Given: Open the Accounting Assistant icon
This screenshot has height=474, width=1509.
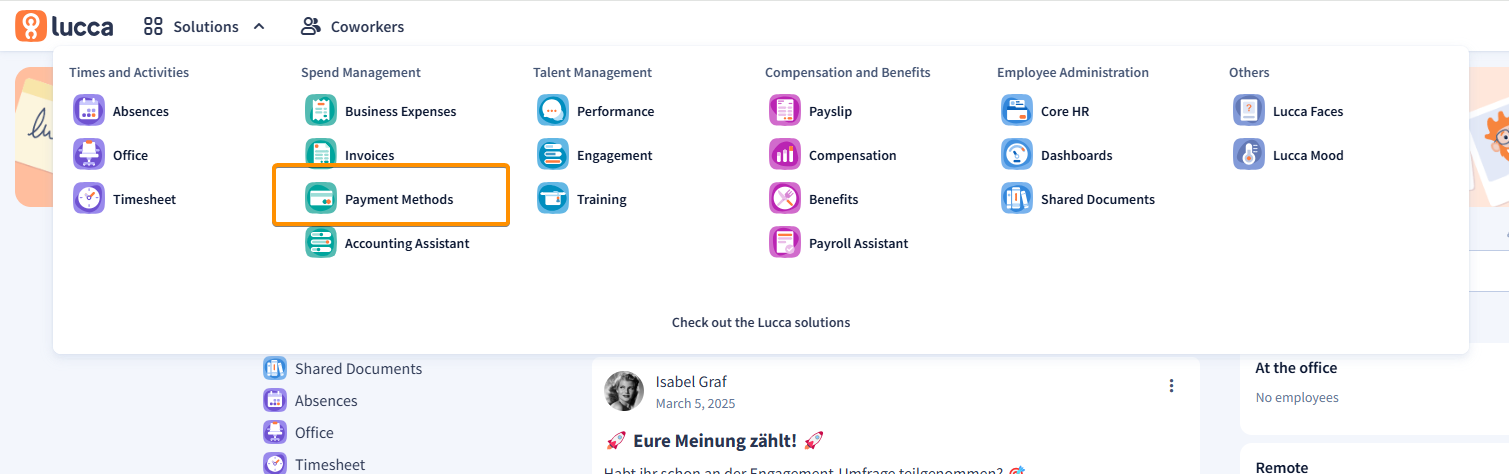Looking at the screenshot, I should [321, 243].
